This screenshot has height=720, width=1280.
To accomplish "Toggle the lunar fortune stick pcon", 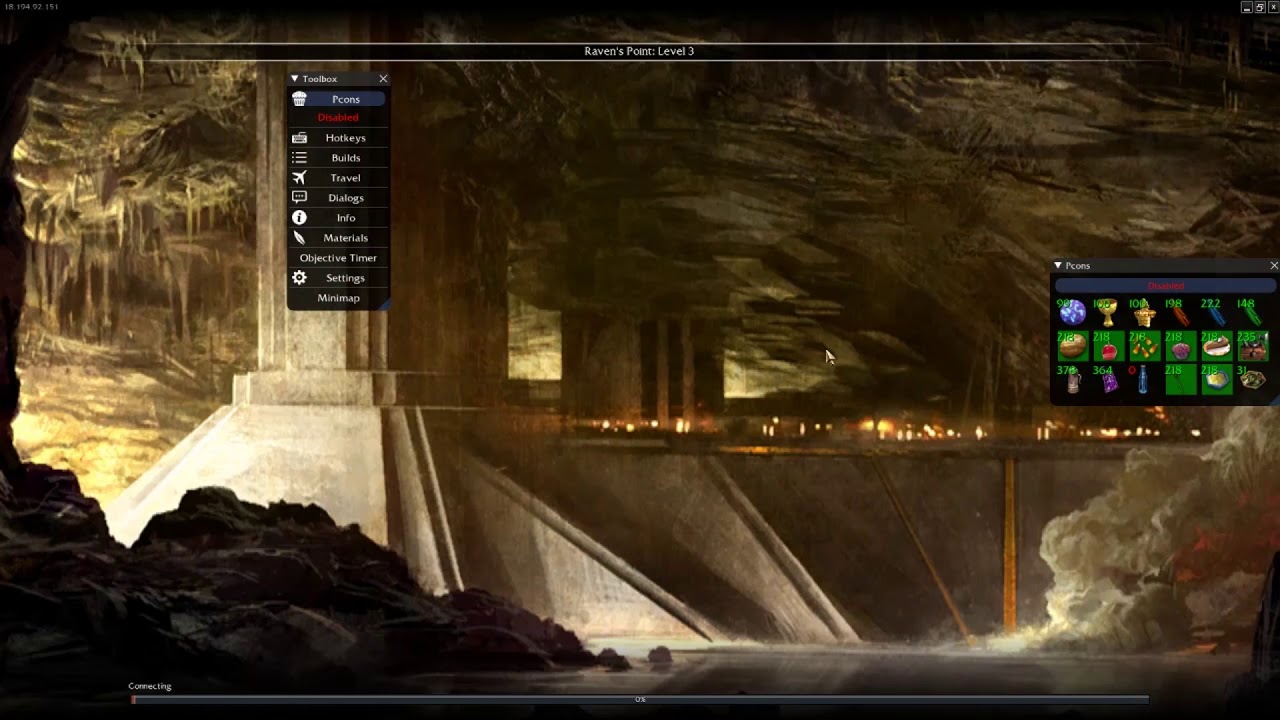I will point(1180,380).
